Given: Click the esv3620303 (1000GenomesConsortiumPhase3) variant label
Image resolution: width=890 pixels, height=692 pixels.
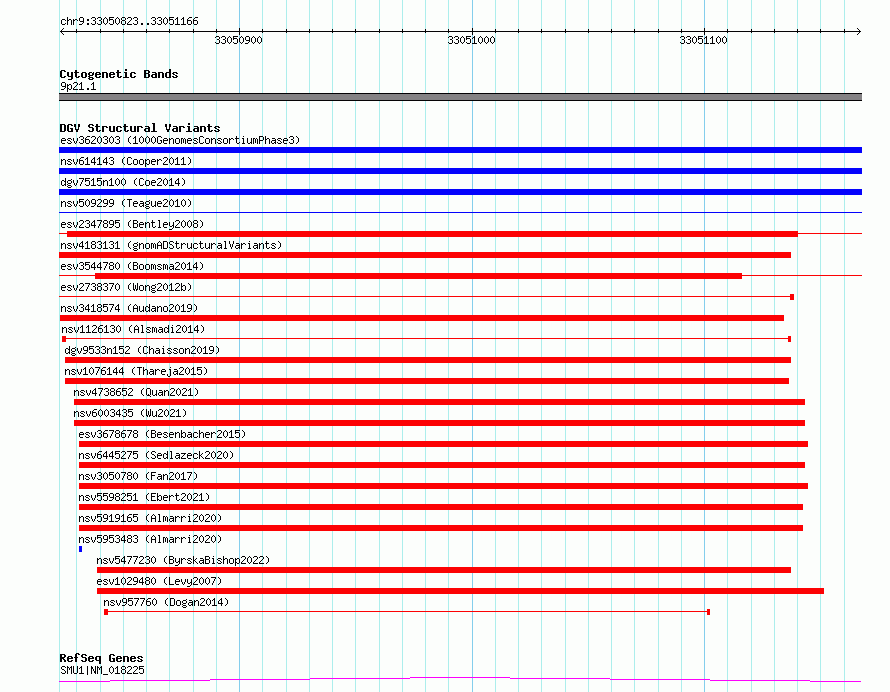Looking at the screenshot, I should click(180, 140).
